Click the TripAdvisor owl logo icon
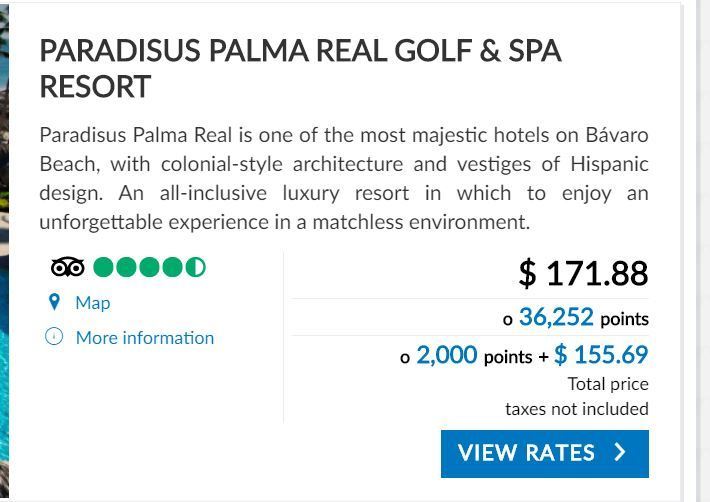Viewport: 710px width, 502px height. pos(67,267)
